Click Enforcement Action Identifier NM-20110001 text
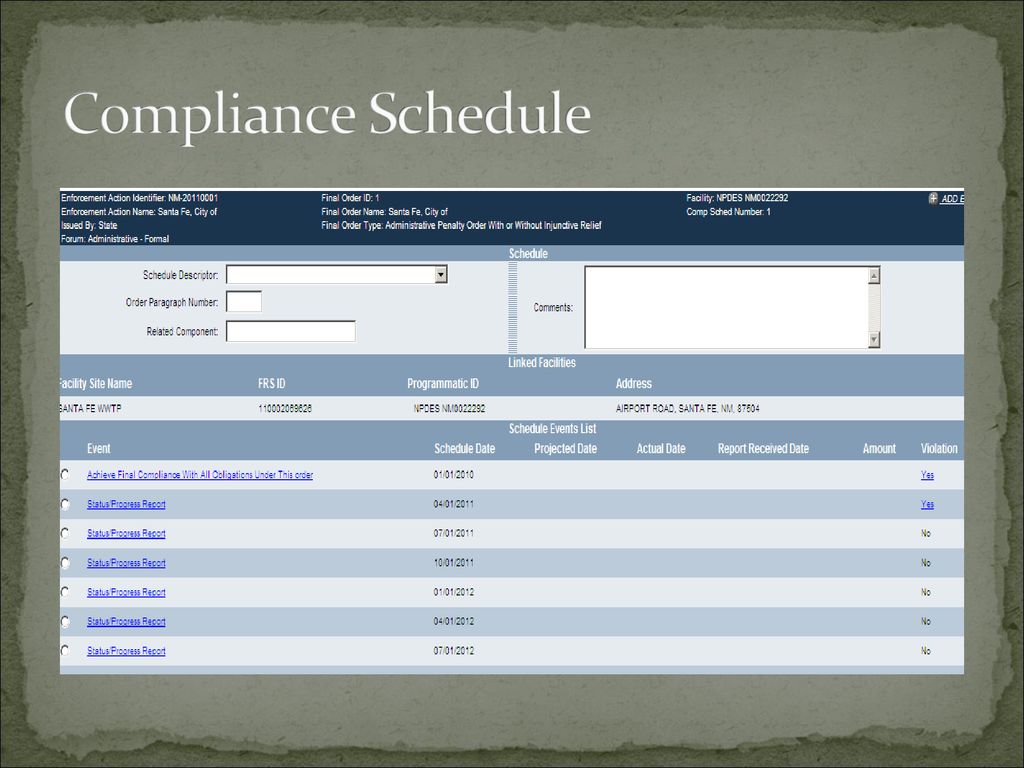The height and width of the screenshot is (768, 1024). coord(140,198)
